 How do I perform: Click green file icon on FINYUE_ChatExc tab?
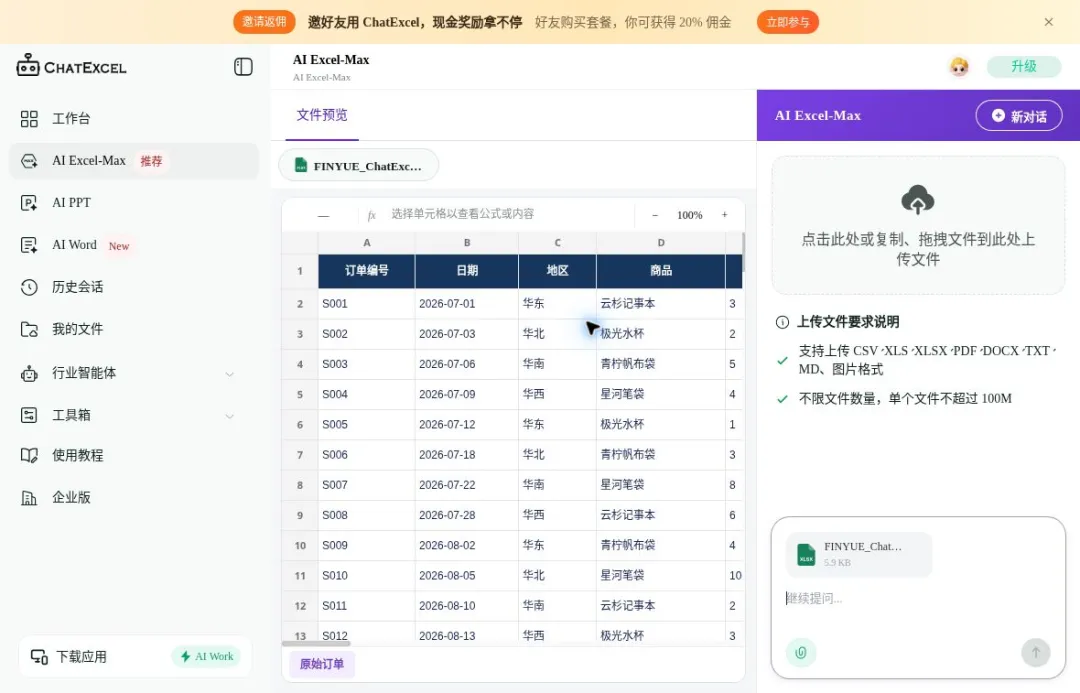(x=301, y=165)
